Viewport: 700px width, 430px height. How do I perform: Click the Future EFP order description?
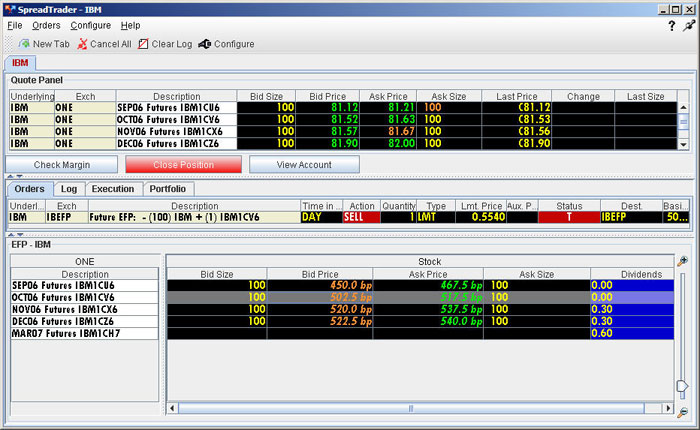coord(195,217)
